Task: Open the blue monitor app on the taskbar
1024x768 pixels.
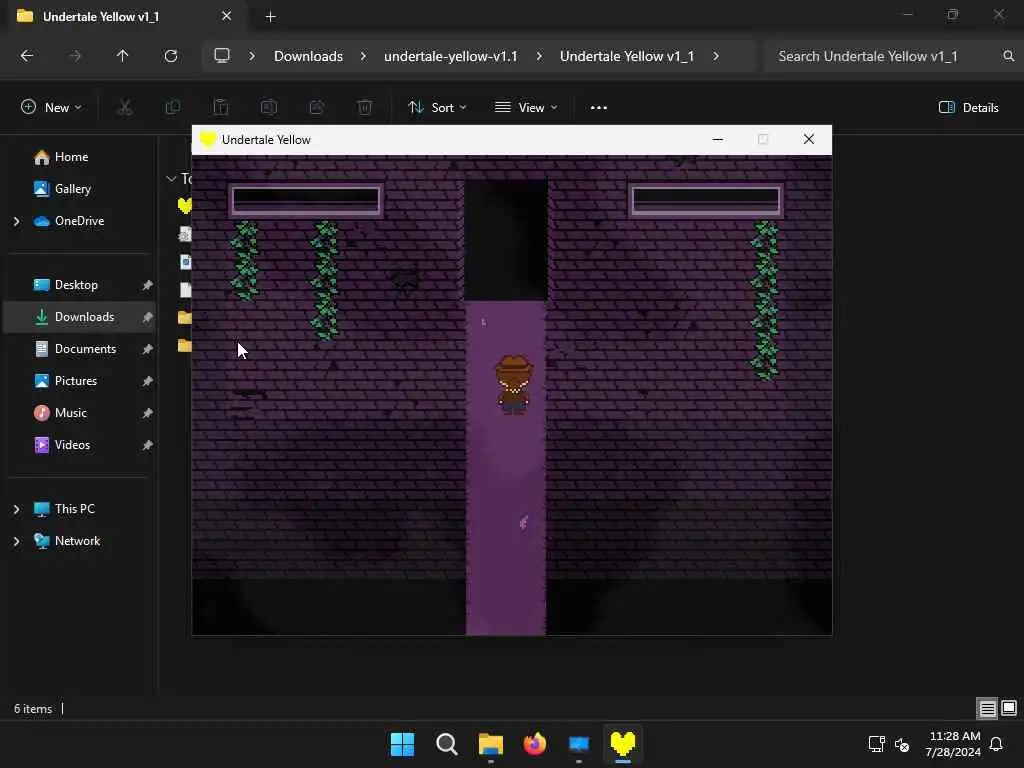Action: click(x=579, y=744)
